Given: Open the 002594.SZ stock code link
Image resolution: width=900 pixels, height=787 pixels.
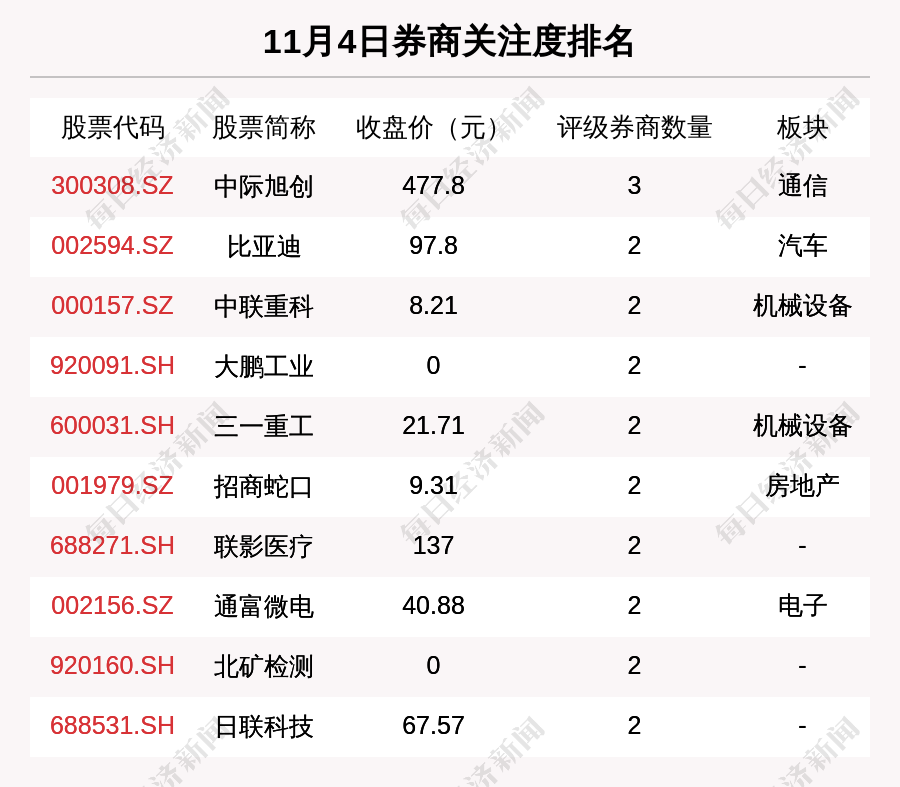Looking at the screenshot, I should point(112,246).
